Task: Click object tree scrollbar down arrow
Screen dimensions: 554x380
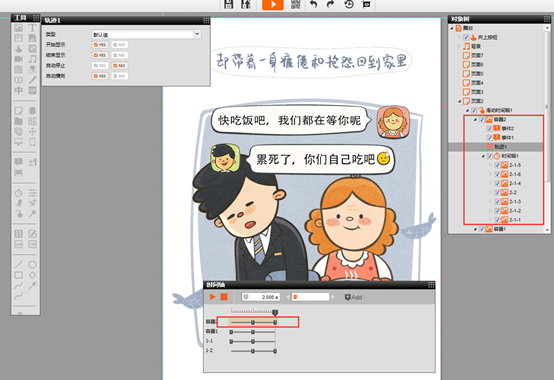Action: click(547, 230)
